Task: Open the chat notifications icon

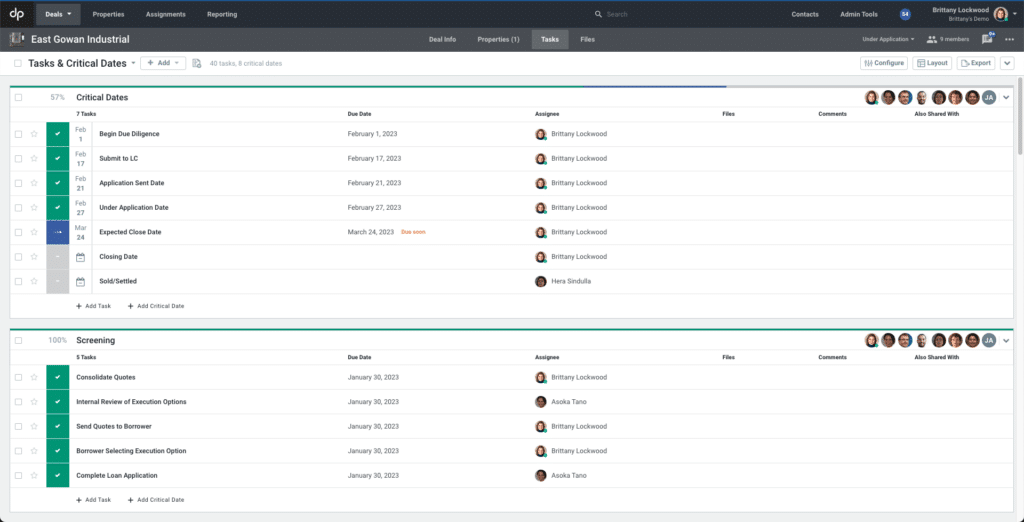Action: [987, 39]
